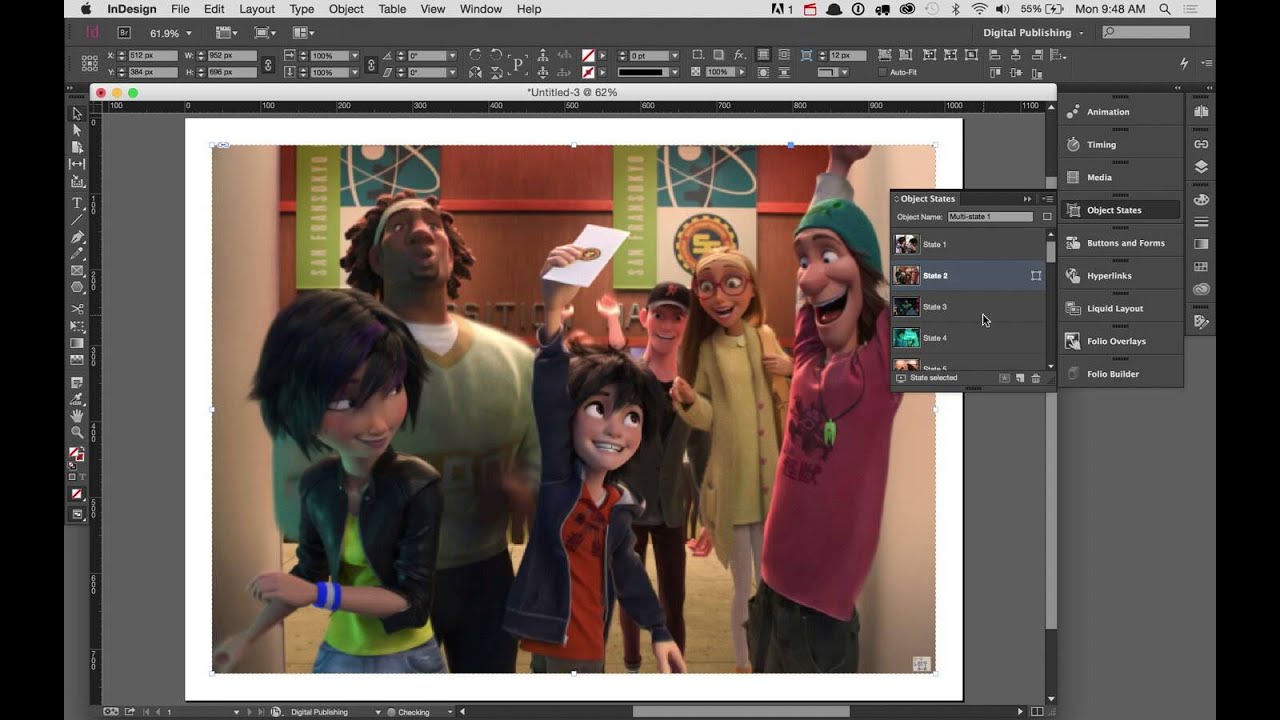
Task: Open the Folio Overlays panel
Action: click(1120, 341)
